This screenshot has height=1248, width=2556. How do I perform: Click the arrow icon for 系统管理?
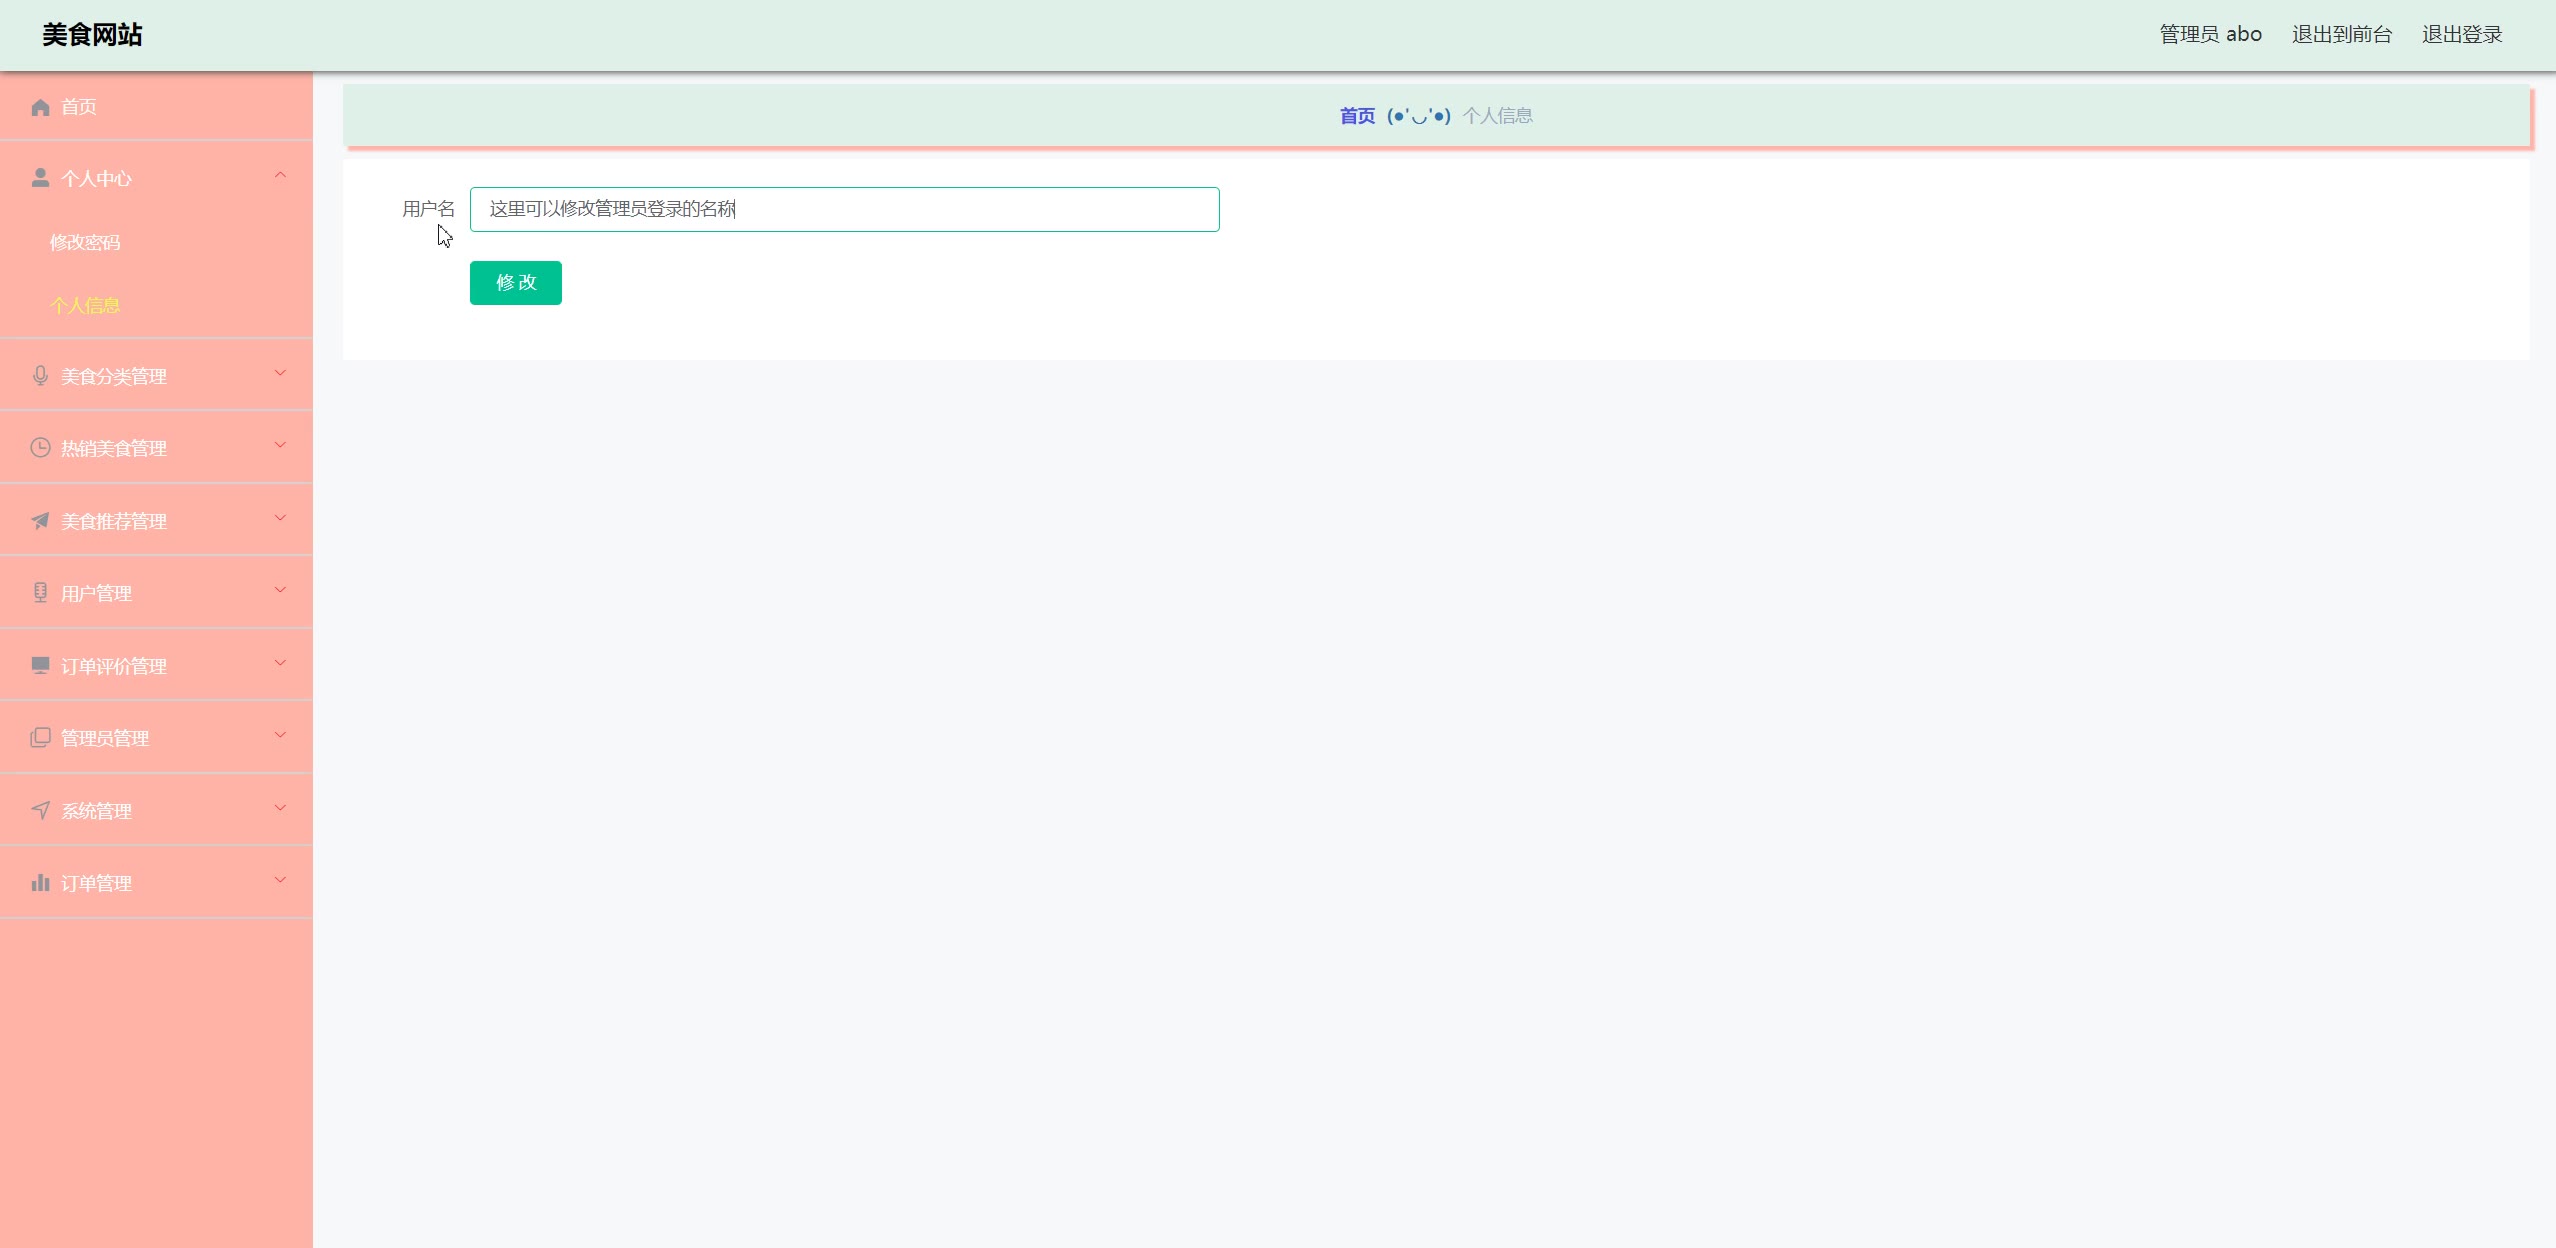40,810
